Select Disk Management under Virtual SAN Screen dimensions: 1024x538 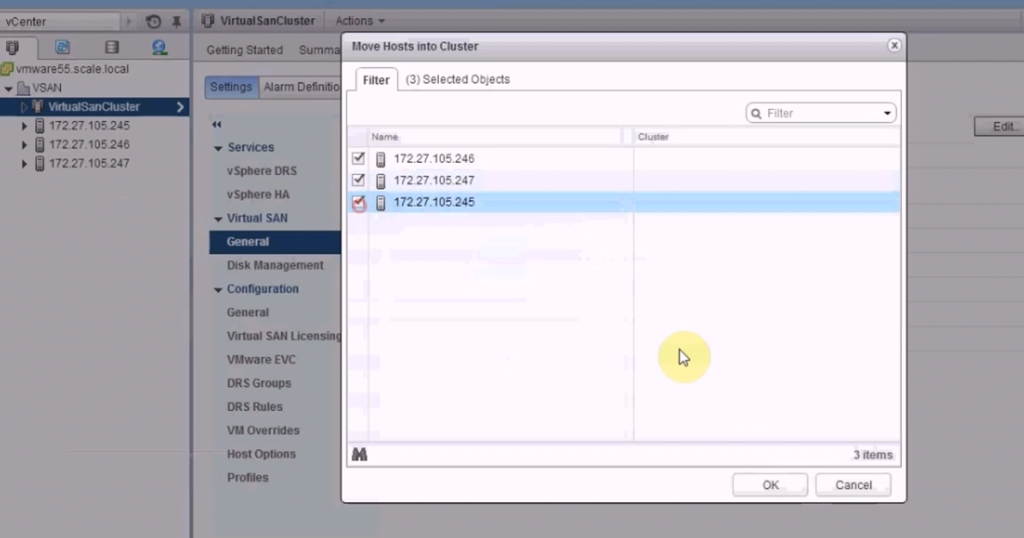275,265
